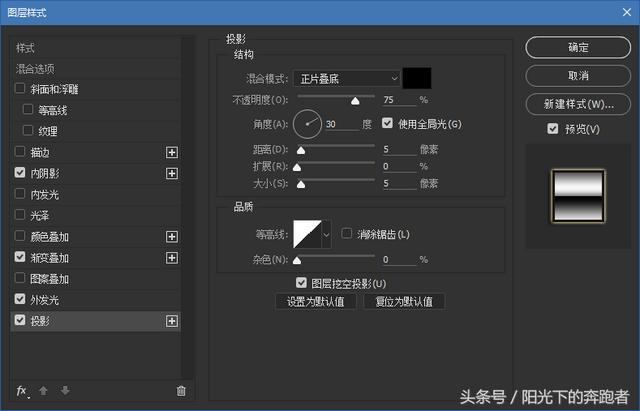Open 内阴影 settings panel

[45, 174]
